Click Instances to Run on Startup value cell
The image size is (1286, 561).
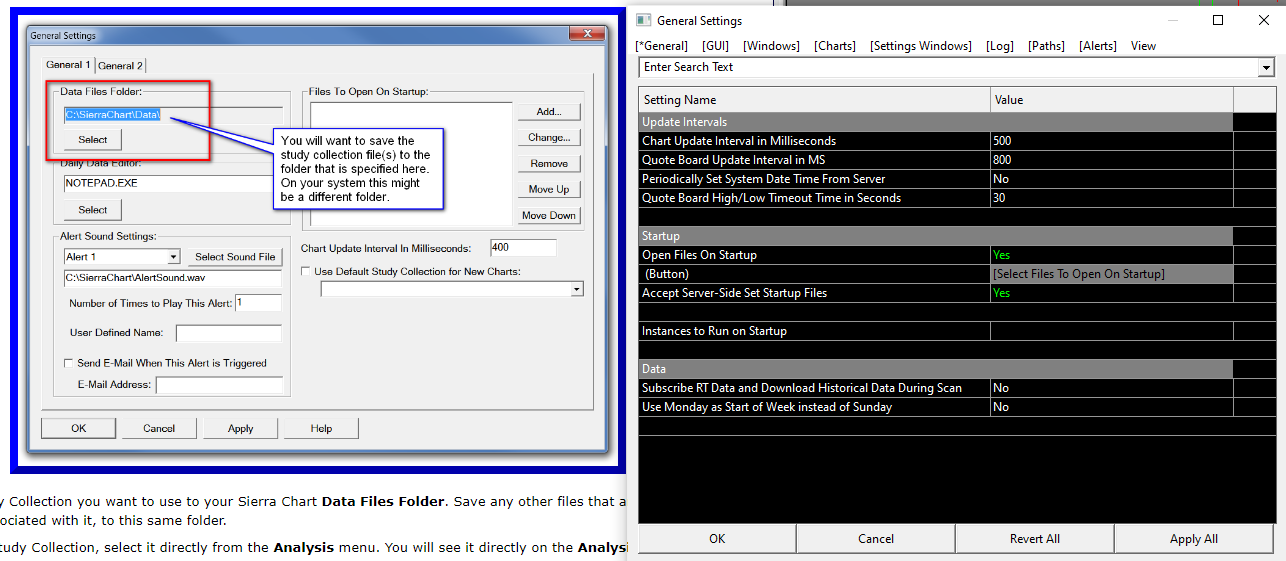pos(1111,331)
